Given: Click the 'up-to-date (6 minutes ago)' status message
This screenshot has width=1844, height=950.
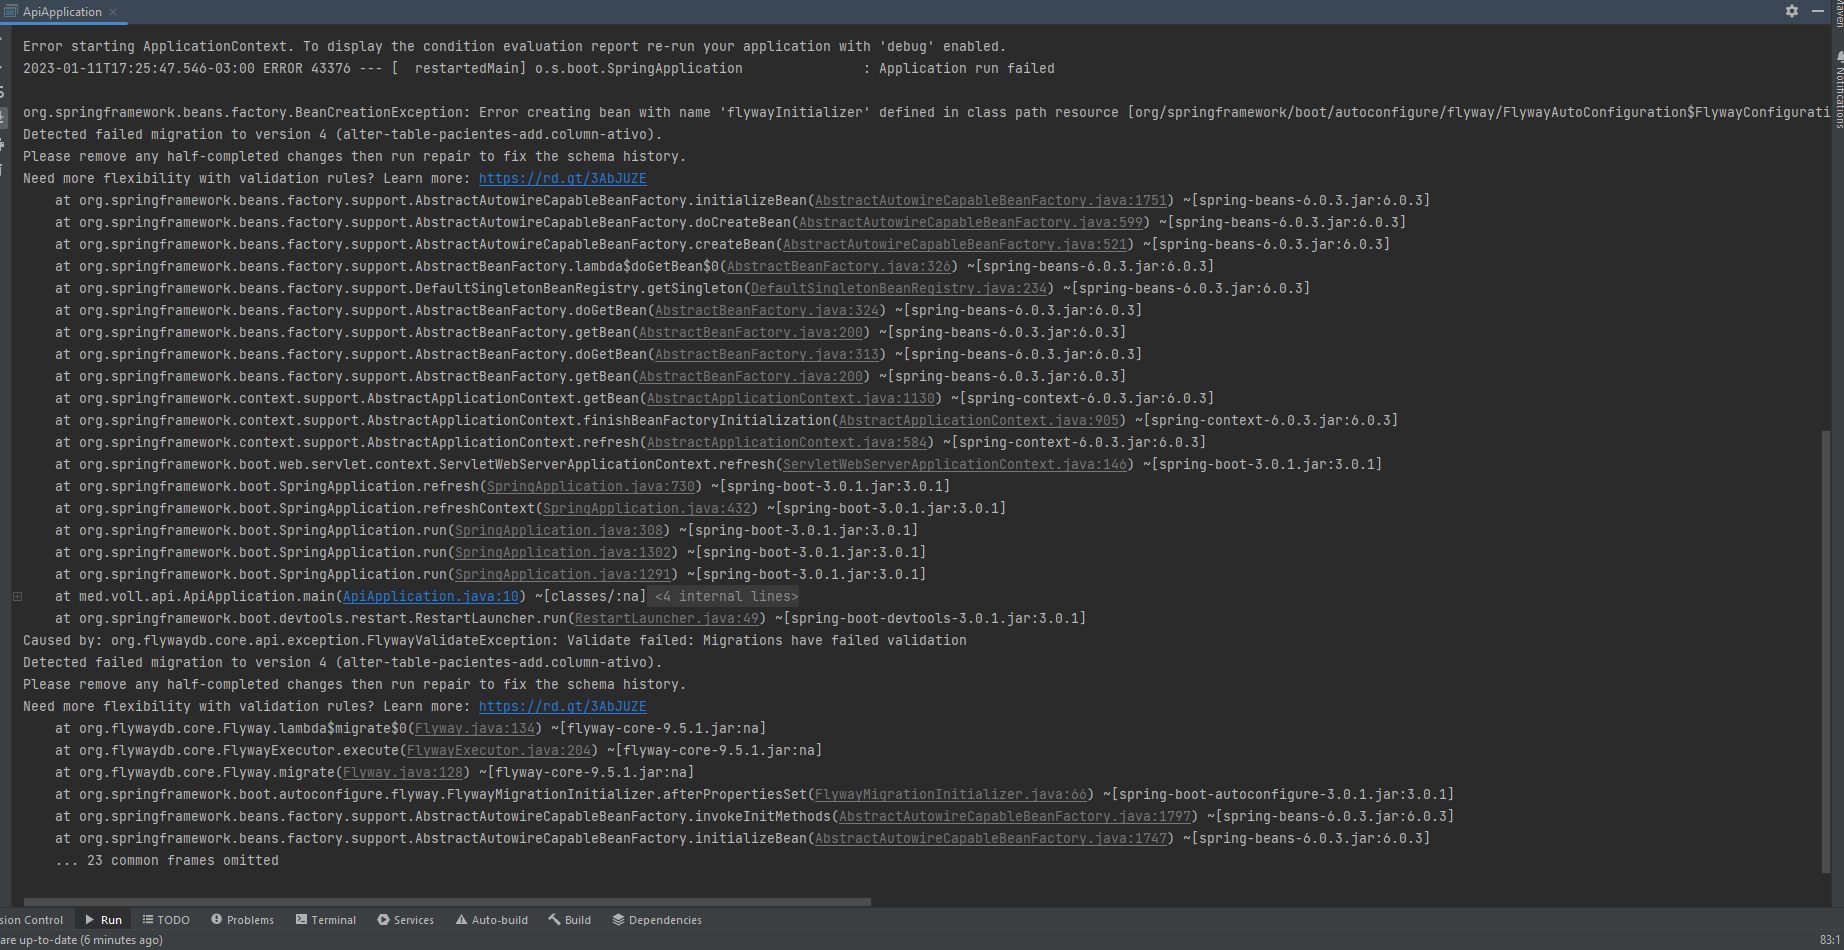Looking at the screenshot, I should (82, 940).
